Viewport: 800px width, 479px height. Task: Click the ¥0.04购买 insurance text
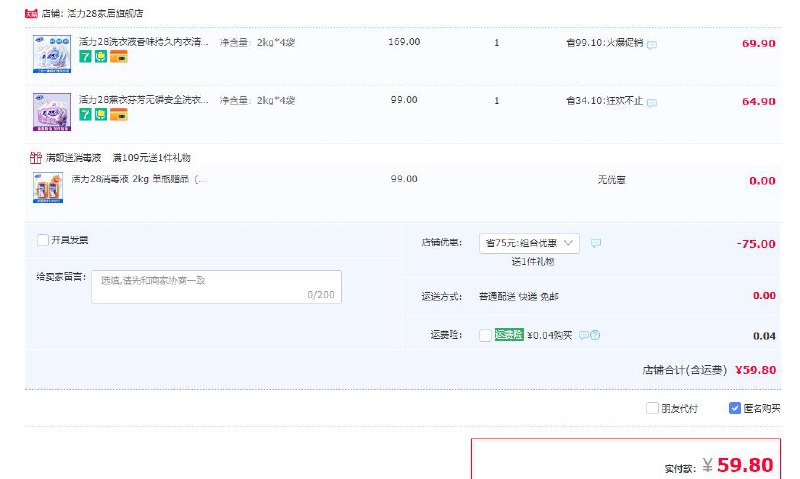[549, 335]
